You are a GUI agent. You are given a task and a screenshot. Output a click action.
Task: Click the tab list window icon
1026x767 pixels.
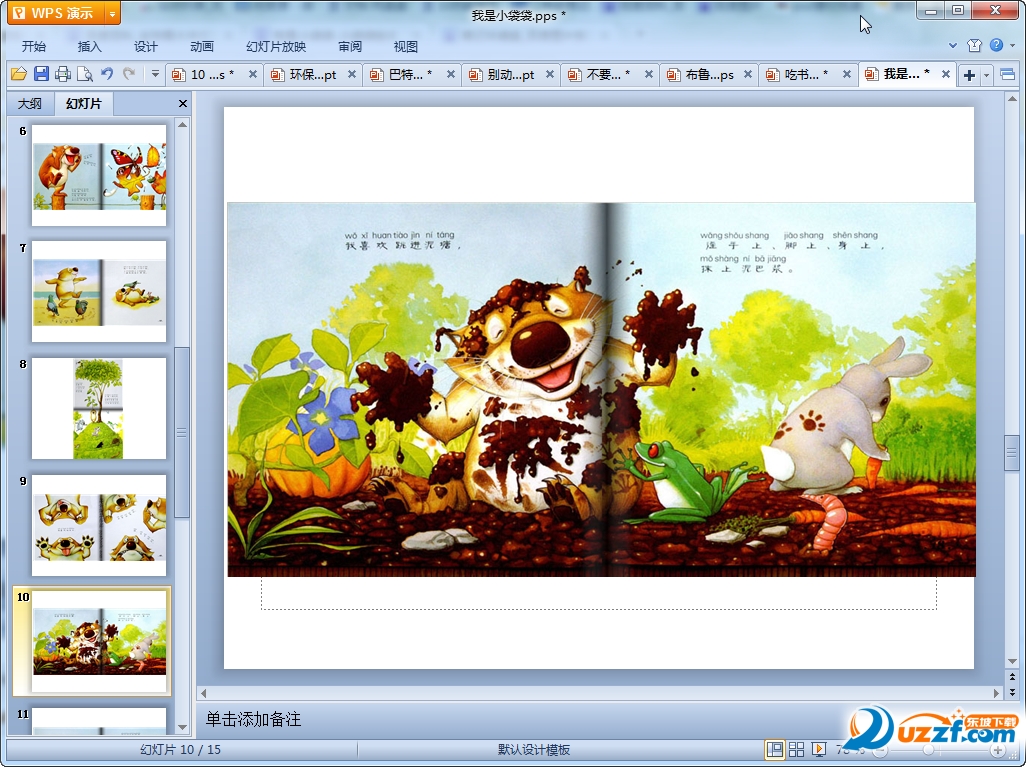1008,75
